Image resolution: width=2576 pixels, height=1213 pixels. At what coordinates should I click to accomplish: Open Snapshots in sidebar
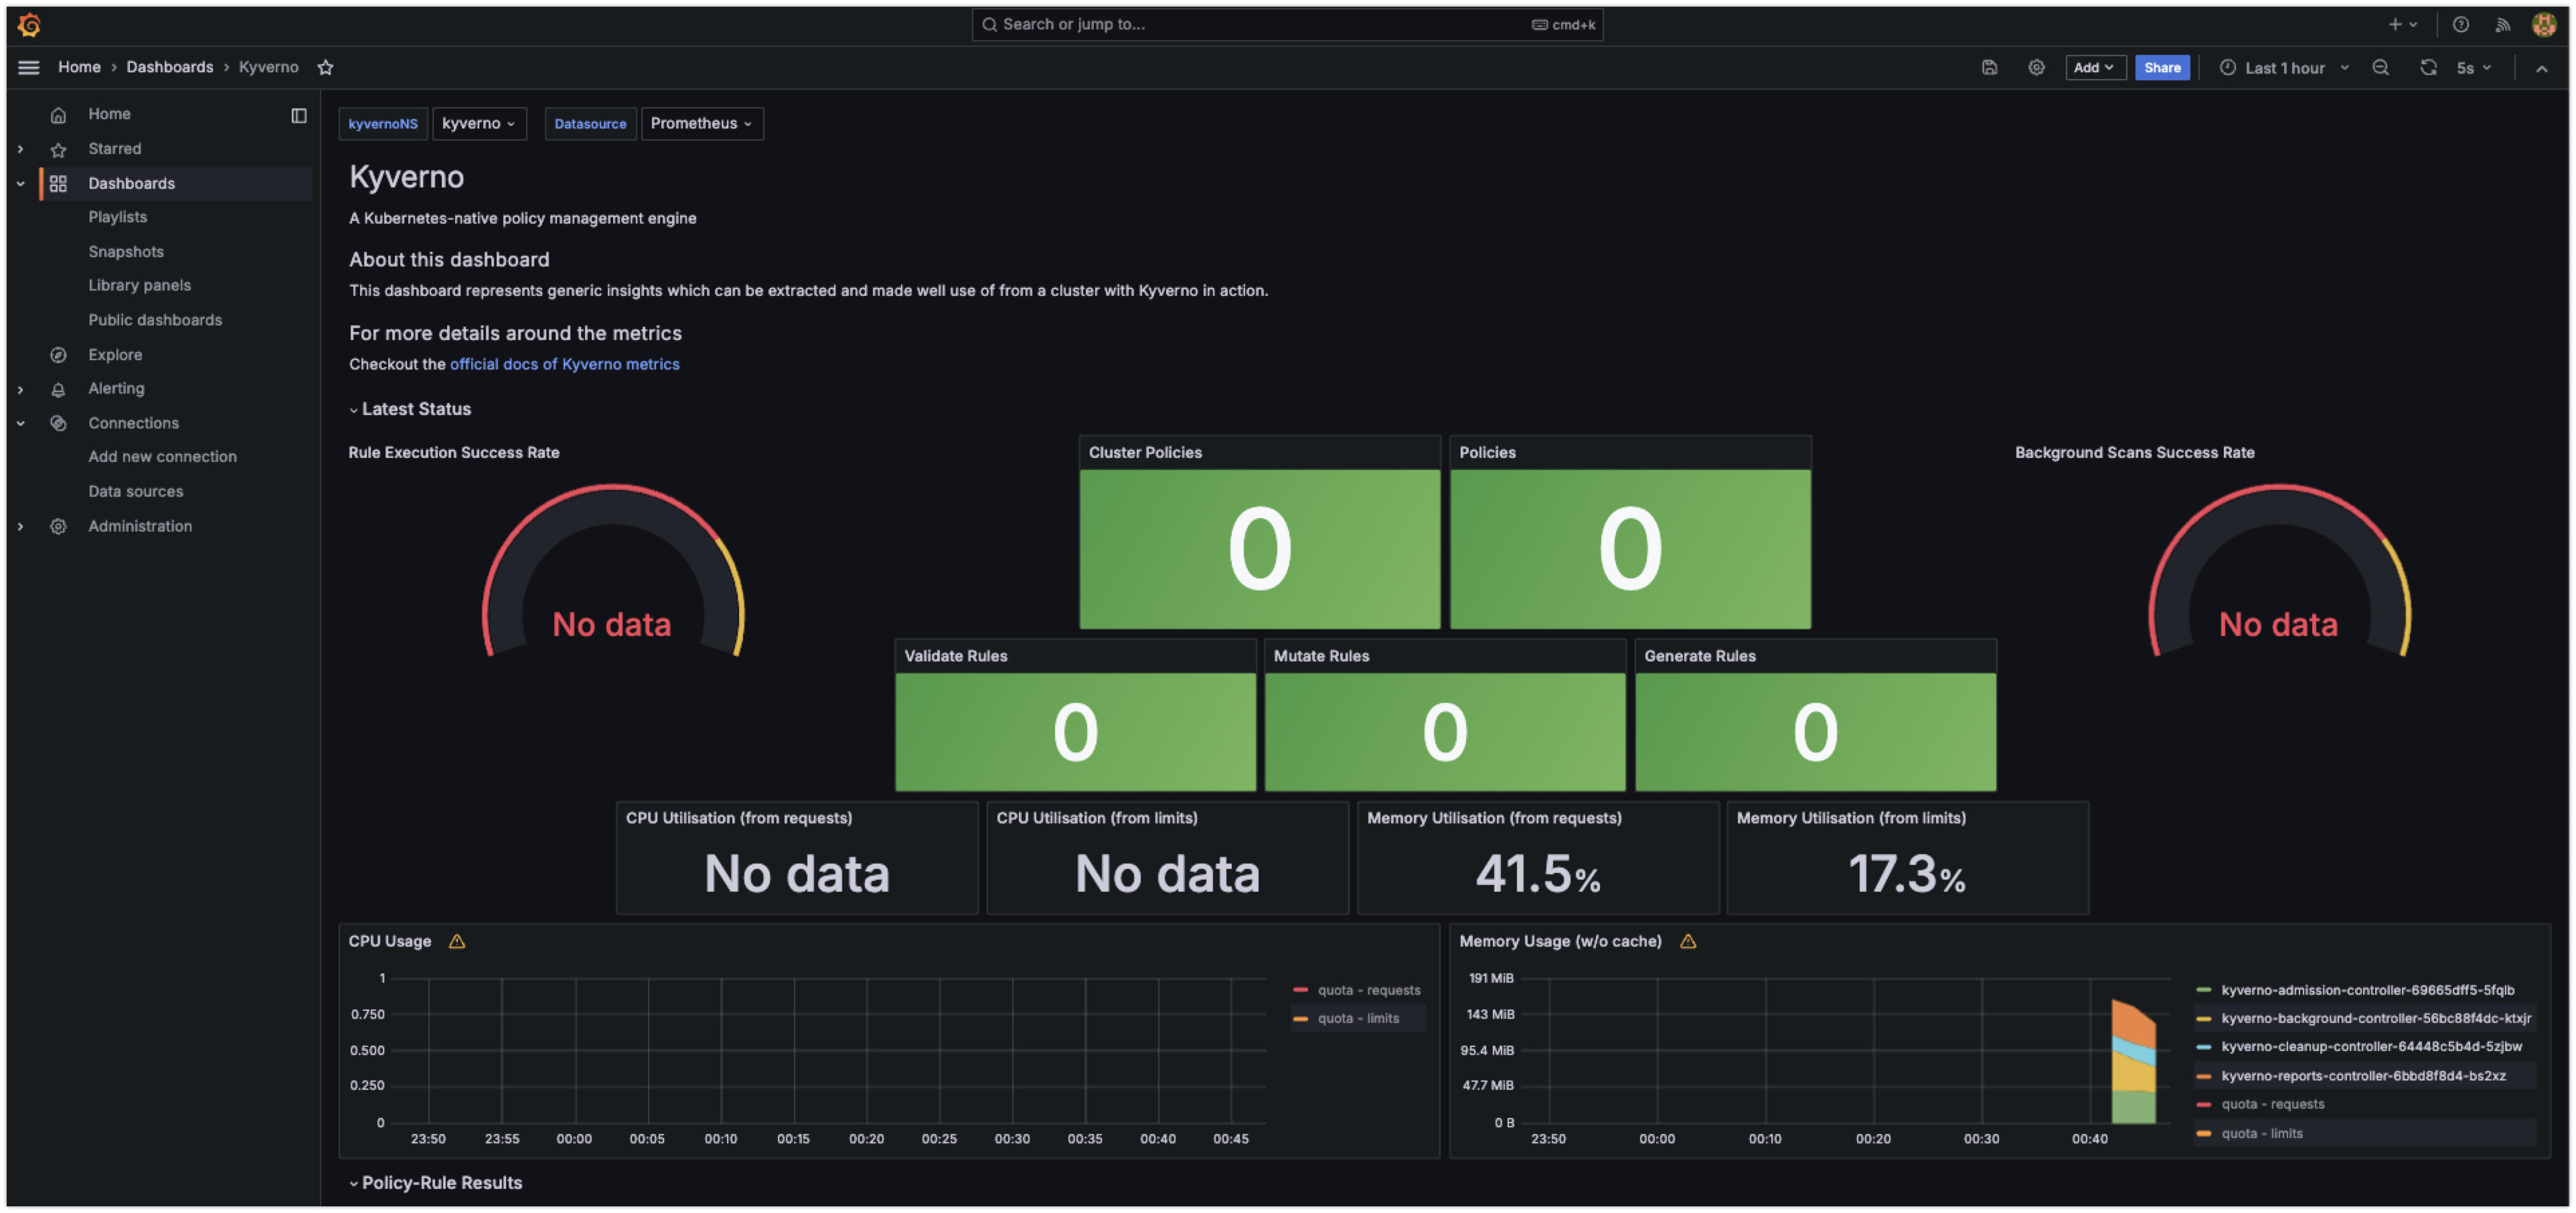point(126,251)
